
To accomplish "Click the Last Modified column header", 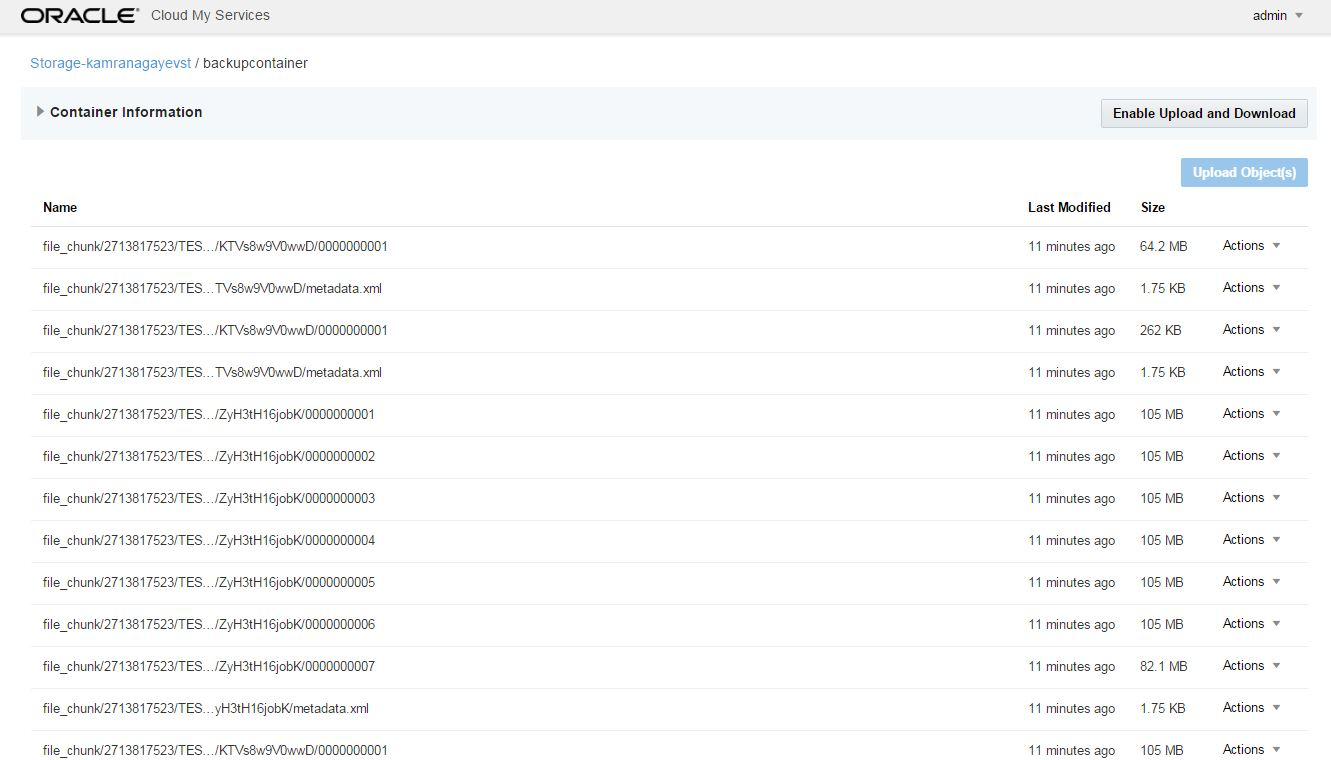I will pyautogui.click(x=1068, y=207).
